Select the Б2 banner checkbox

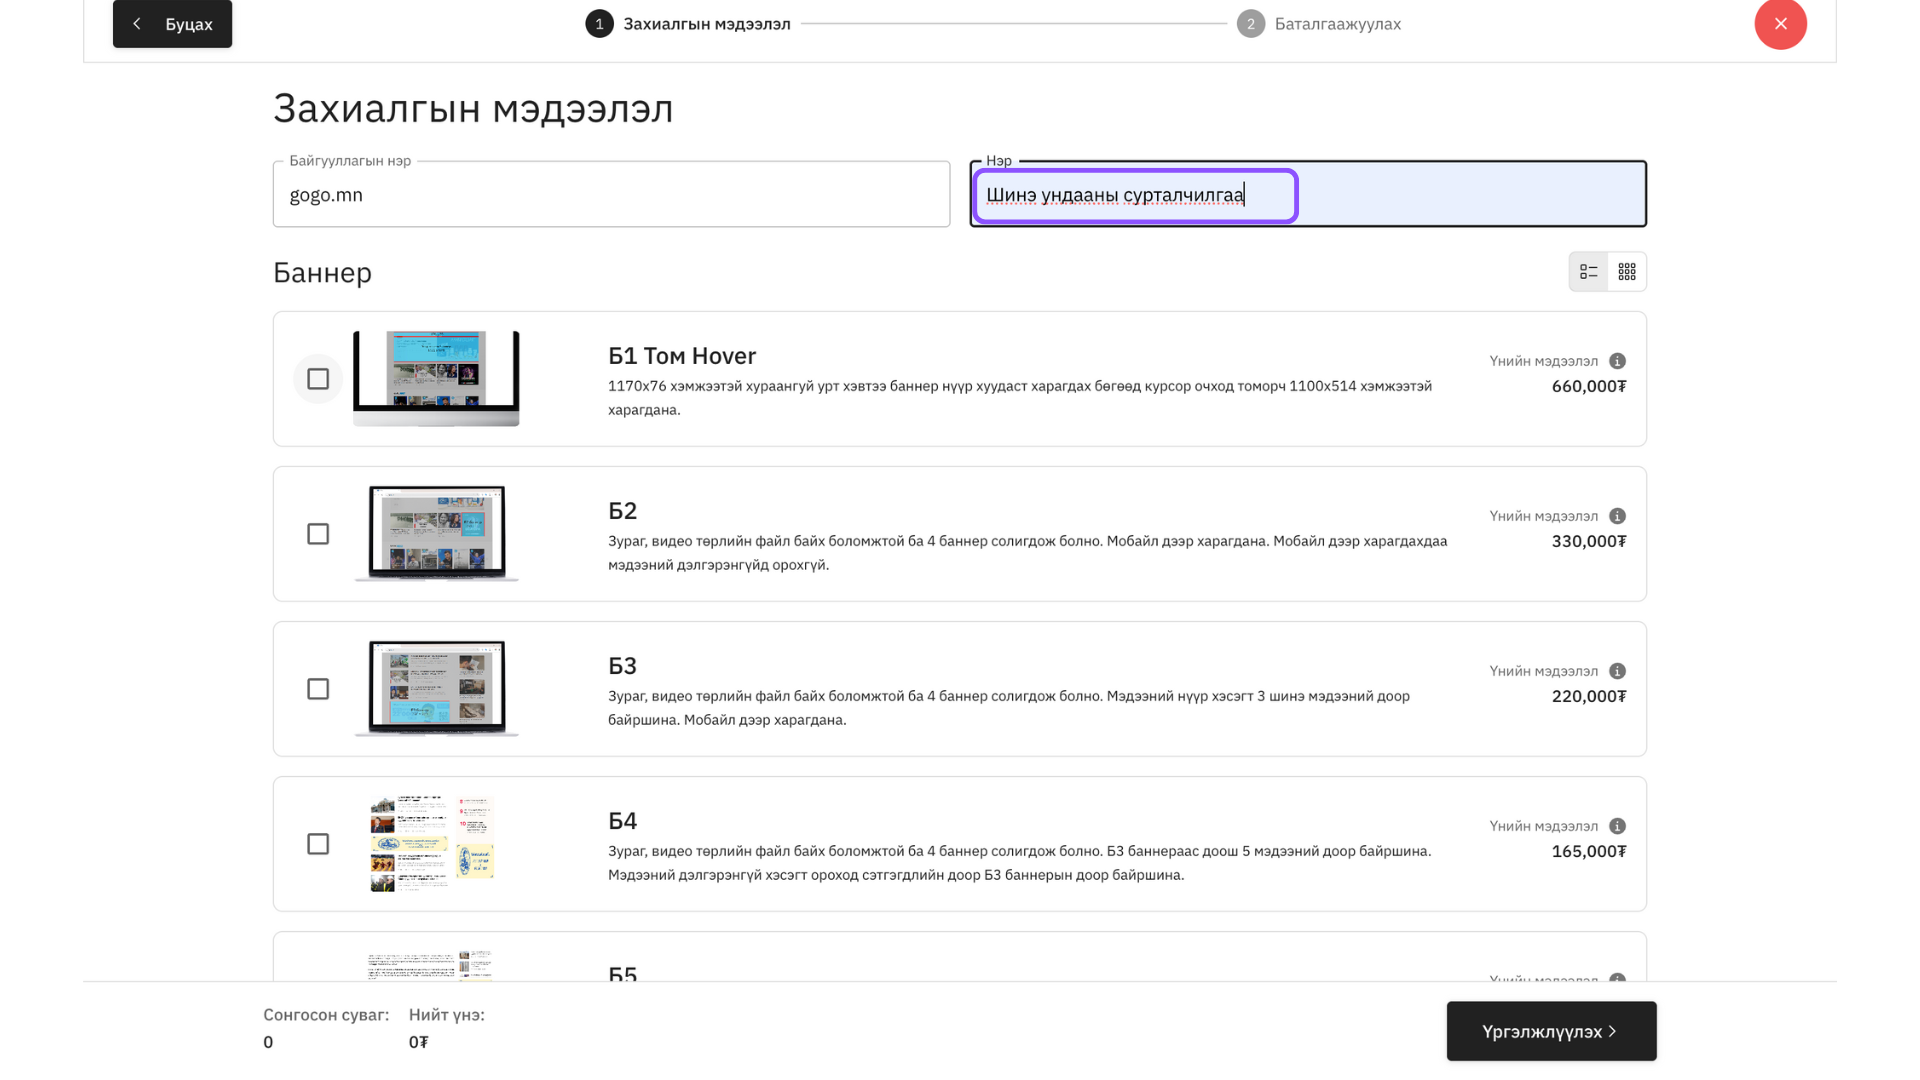pyautogui.click(x=318, y=534)
